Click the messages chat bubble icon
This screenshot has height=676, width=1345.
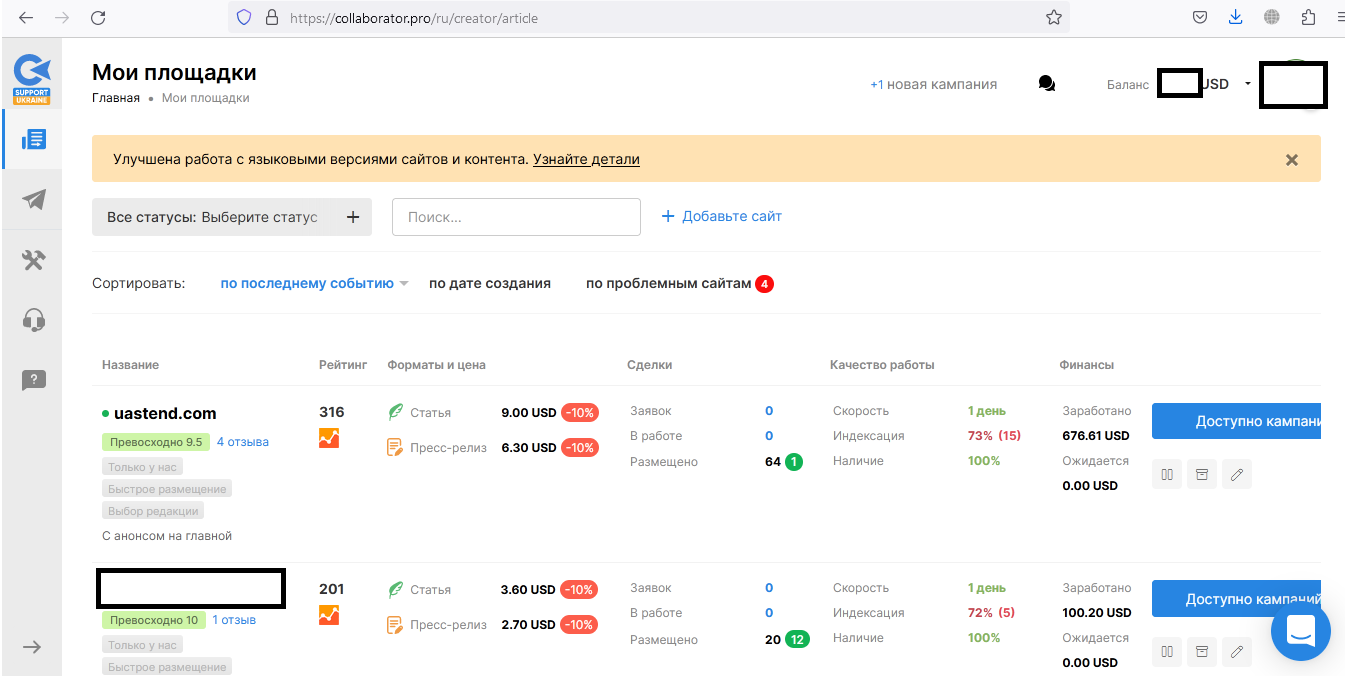(1046, 85)
